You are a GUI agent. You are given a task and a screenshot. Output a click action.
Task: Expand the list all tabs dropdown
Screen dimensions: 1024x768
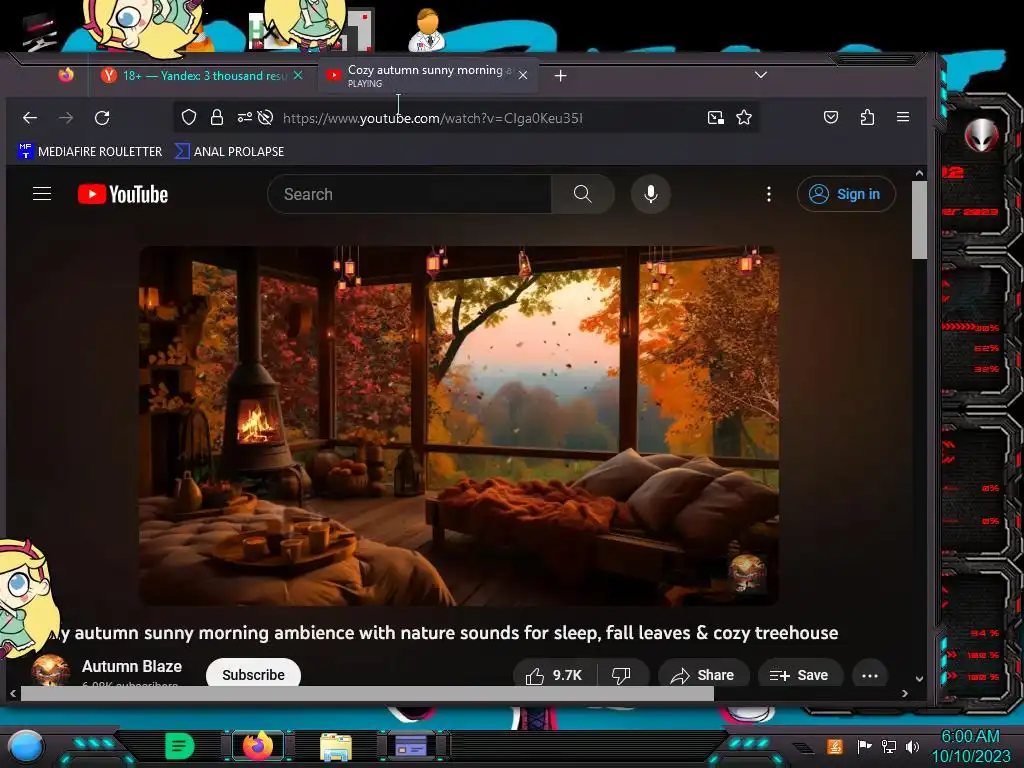pos(761,75)
